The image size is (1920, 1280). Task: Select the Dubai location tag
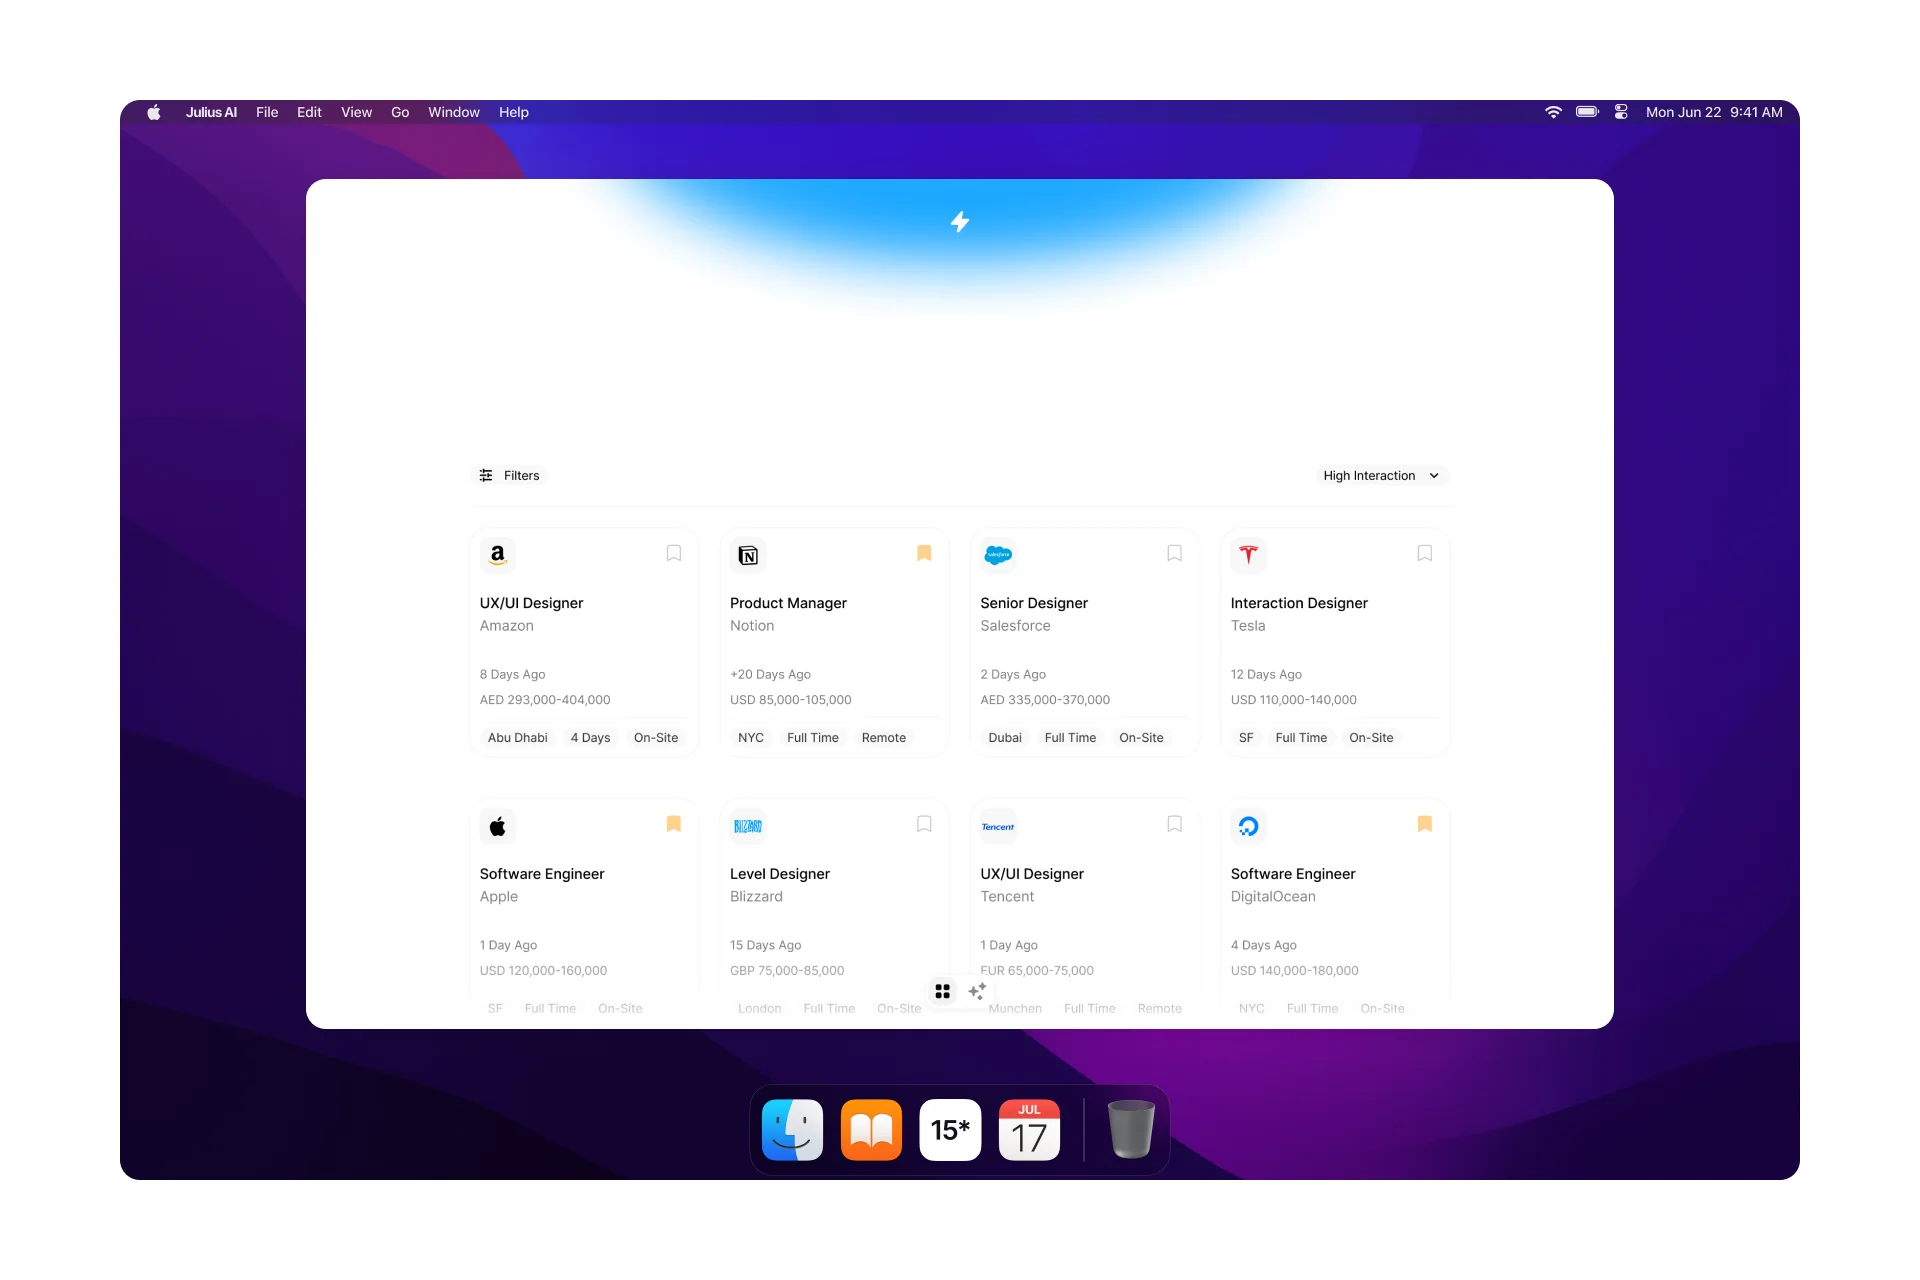click(1005, 738)
